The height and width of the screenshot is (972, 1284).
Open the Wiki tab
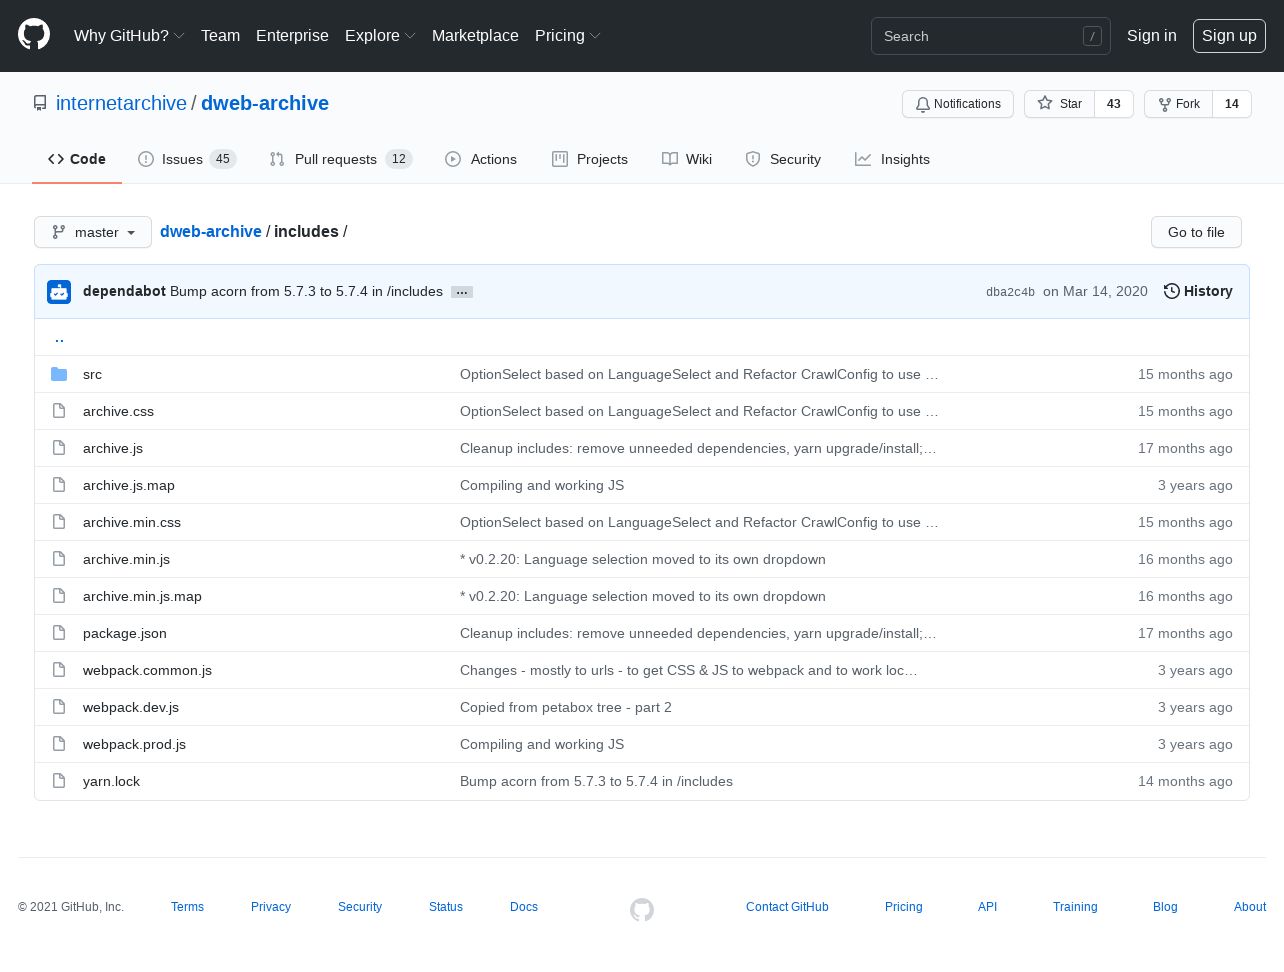pyautogui.click(x=687, y=159)
